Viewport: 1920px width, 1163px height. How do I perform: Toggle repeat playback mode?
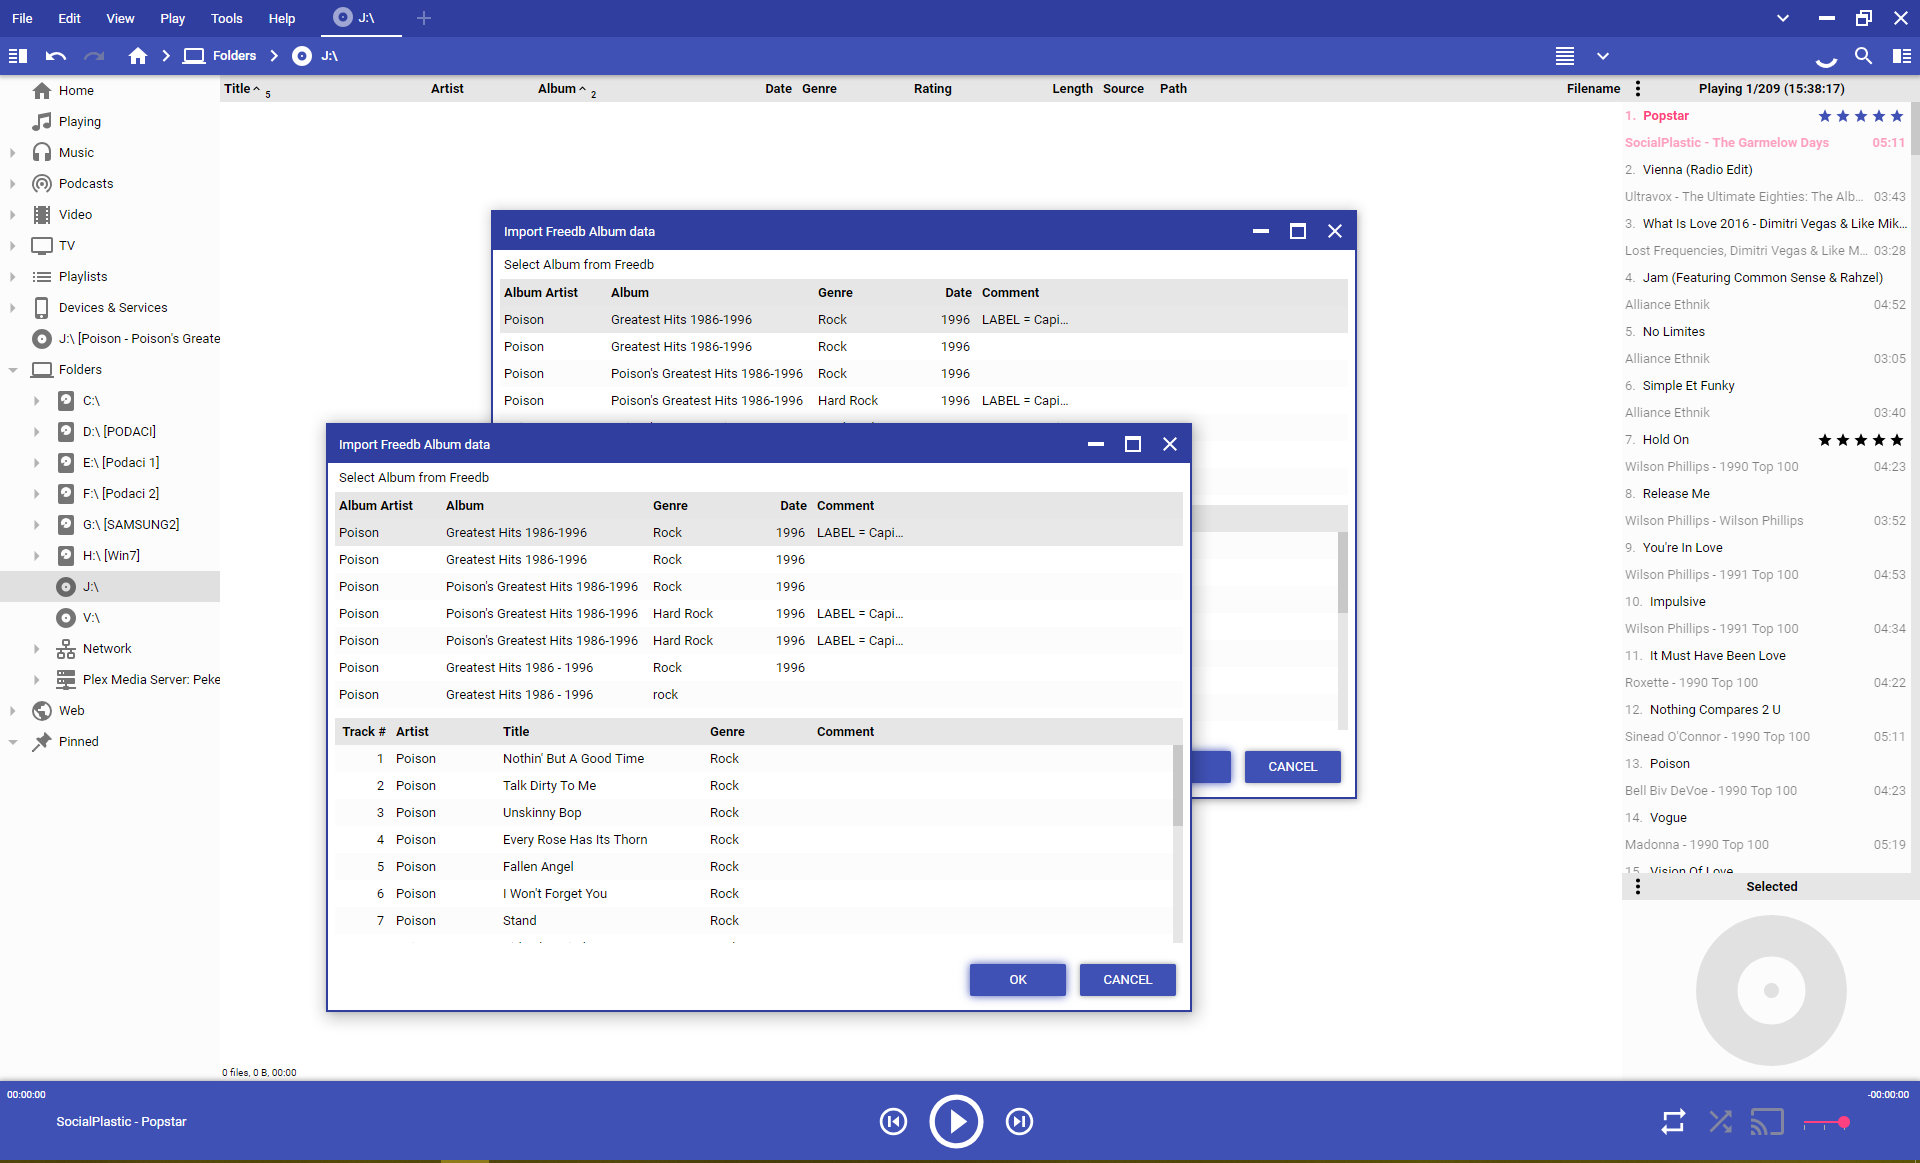1673,1121
